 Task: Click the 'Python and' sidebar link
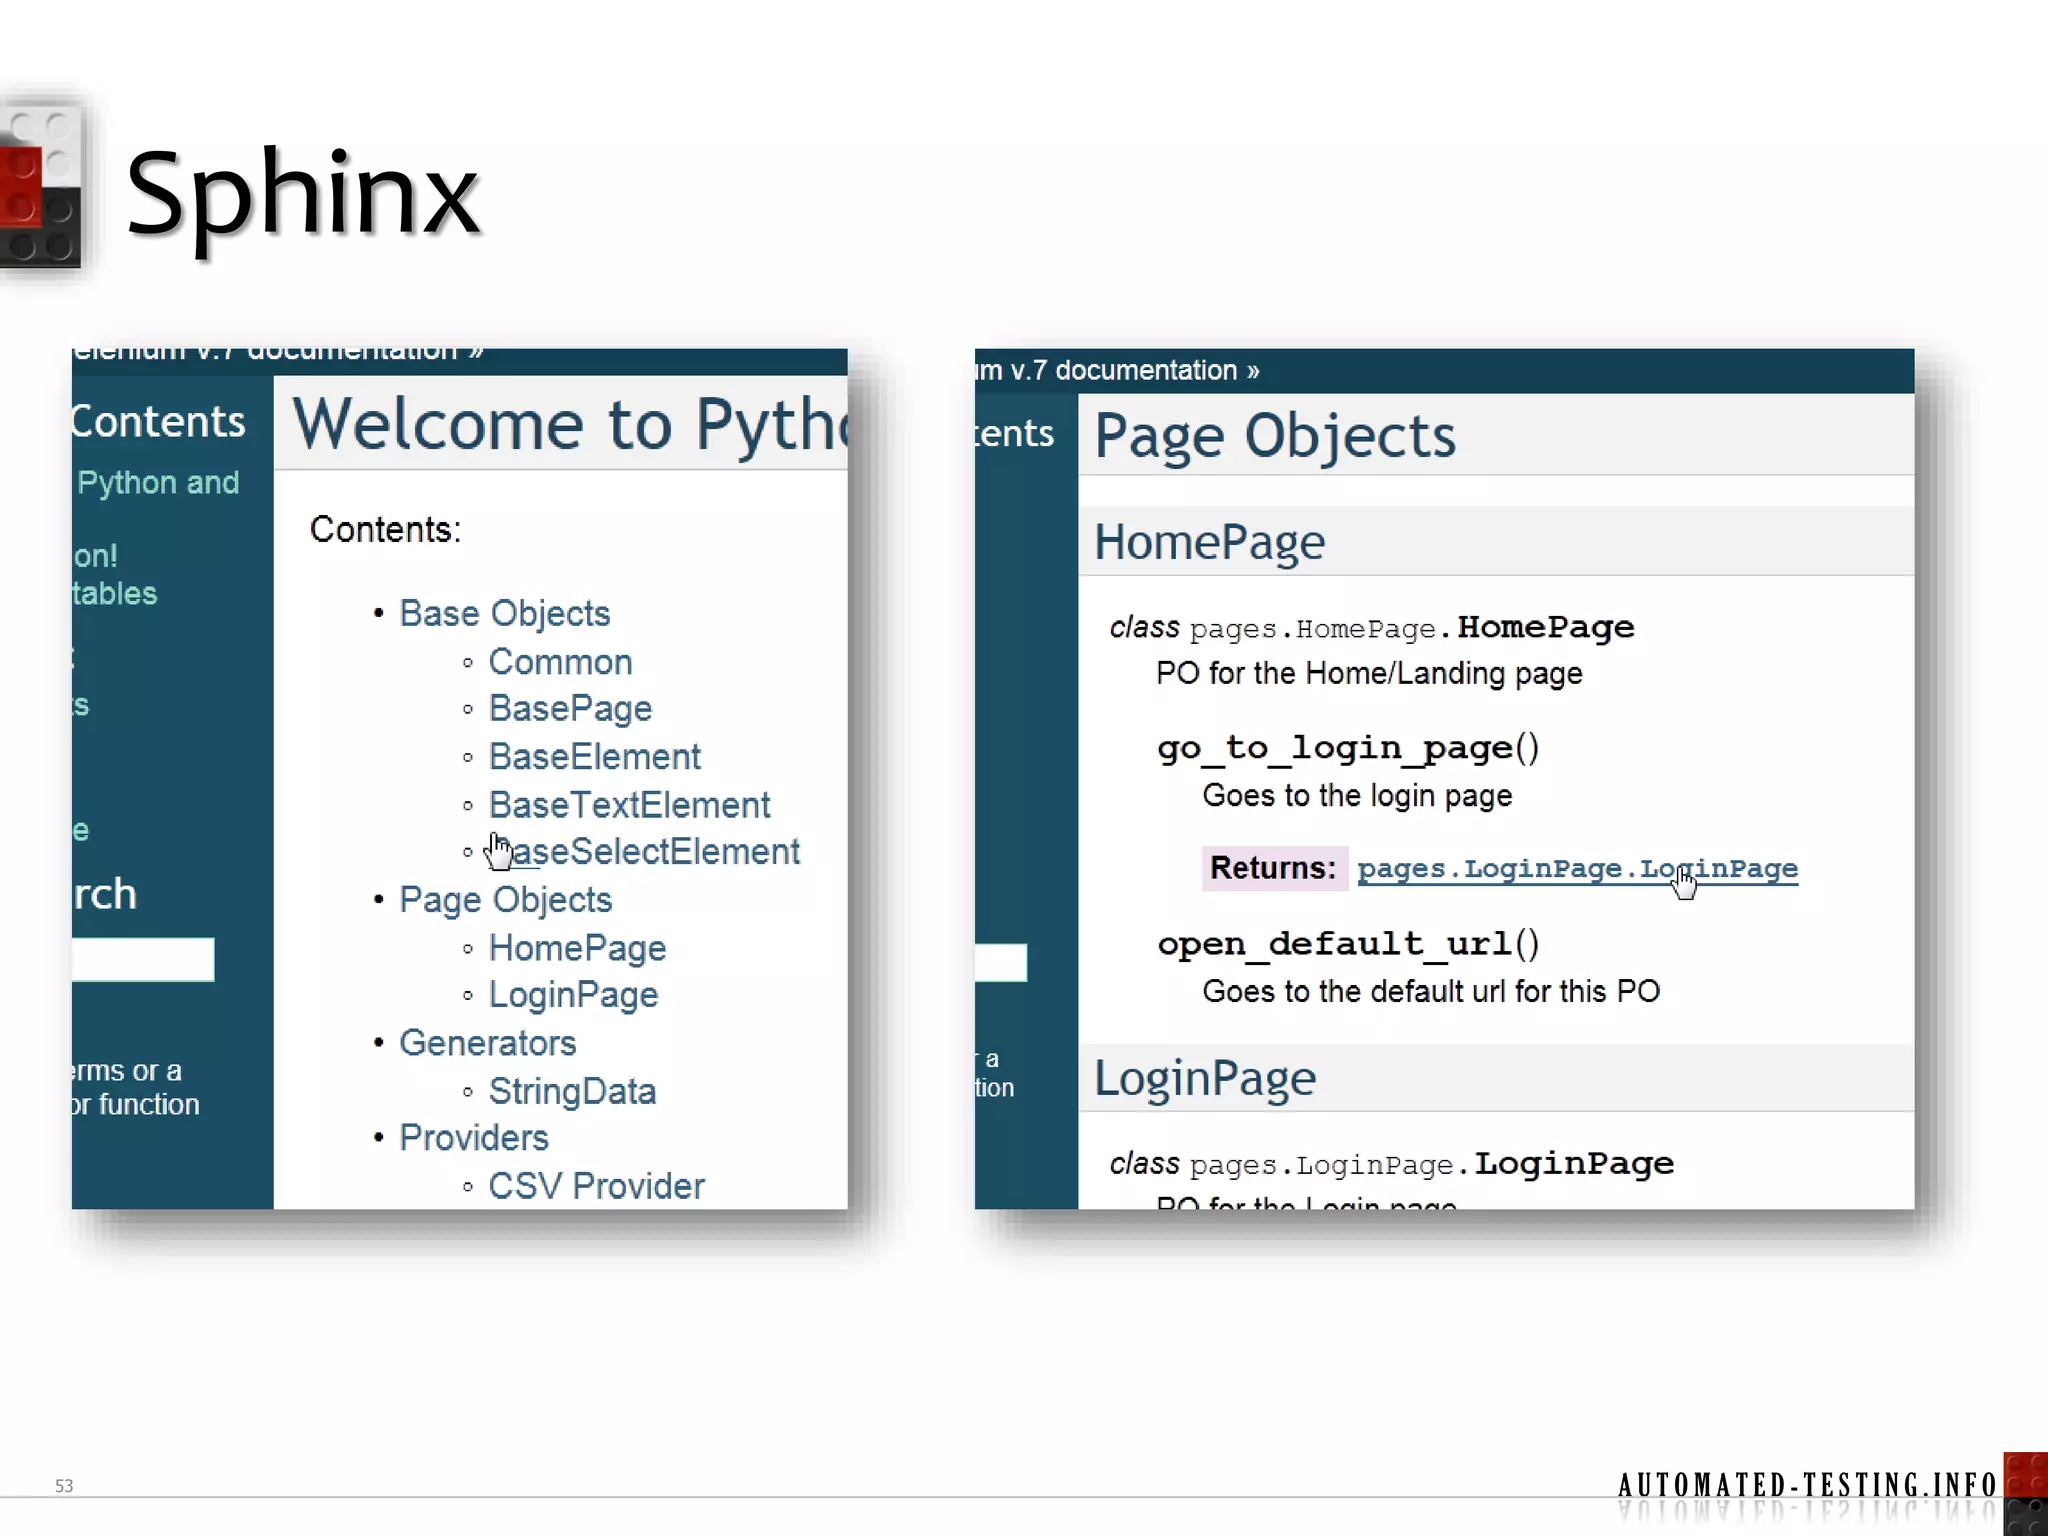pos(158,483)
